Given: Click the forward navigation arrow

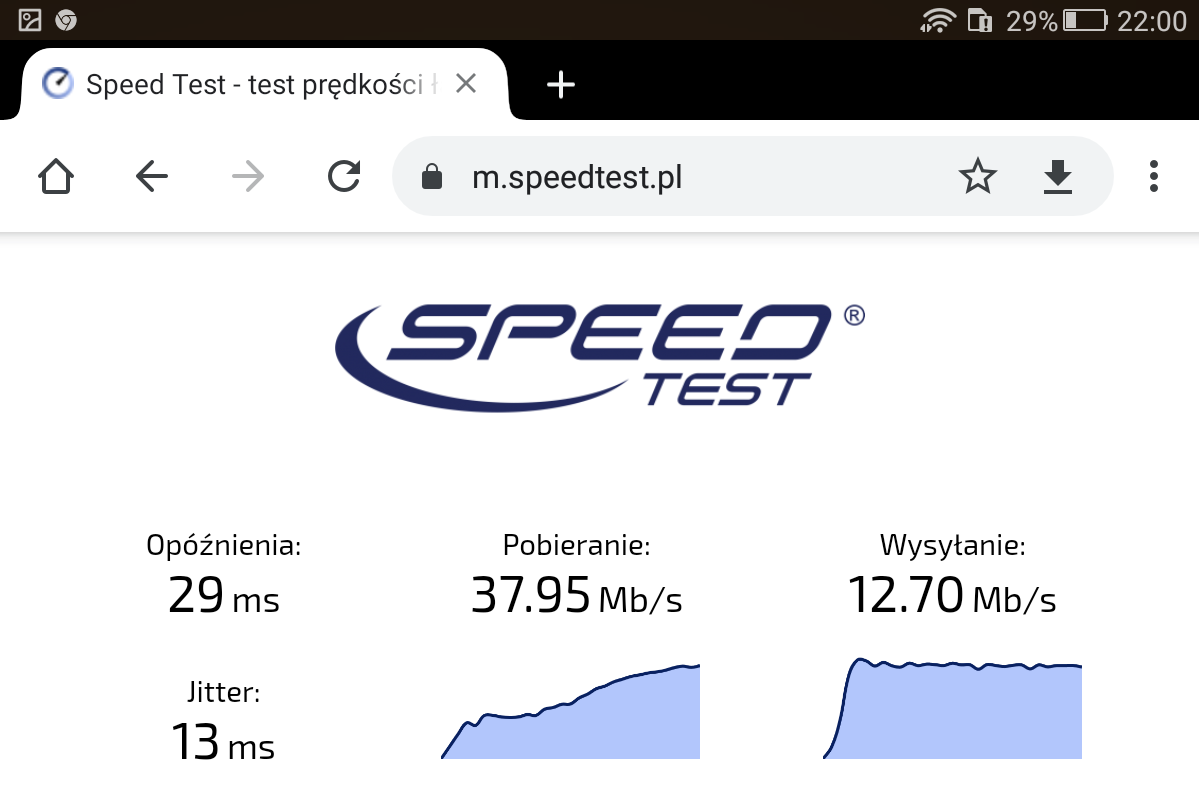Looking at the screenshot, I should [x=248, y=177].
